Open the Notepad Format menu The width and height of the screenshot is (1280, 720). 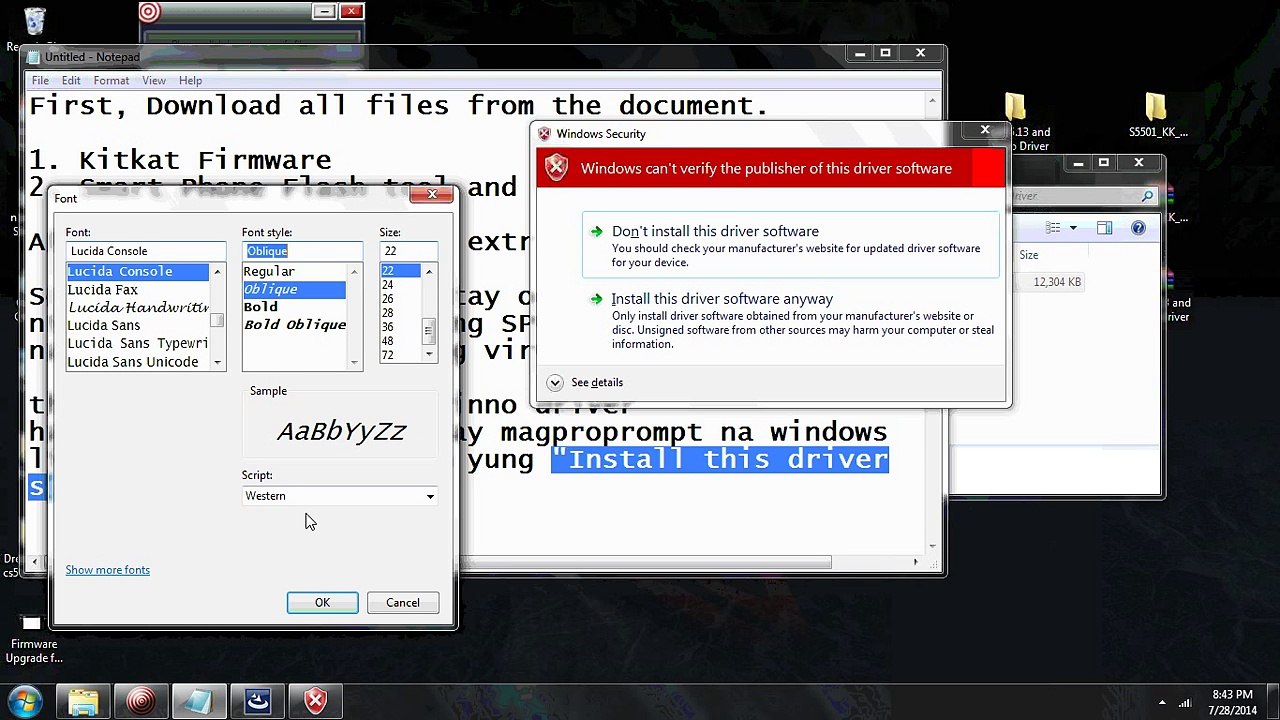pos(111,80)
